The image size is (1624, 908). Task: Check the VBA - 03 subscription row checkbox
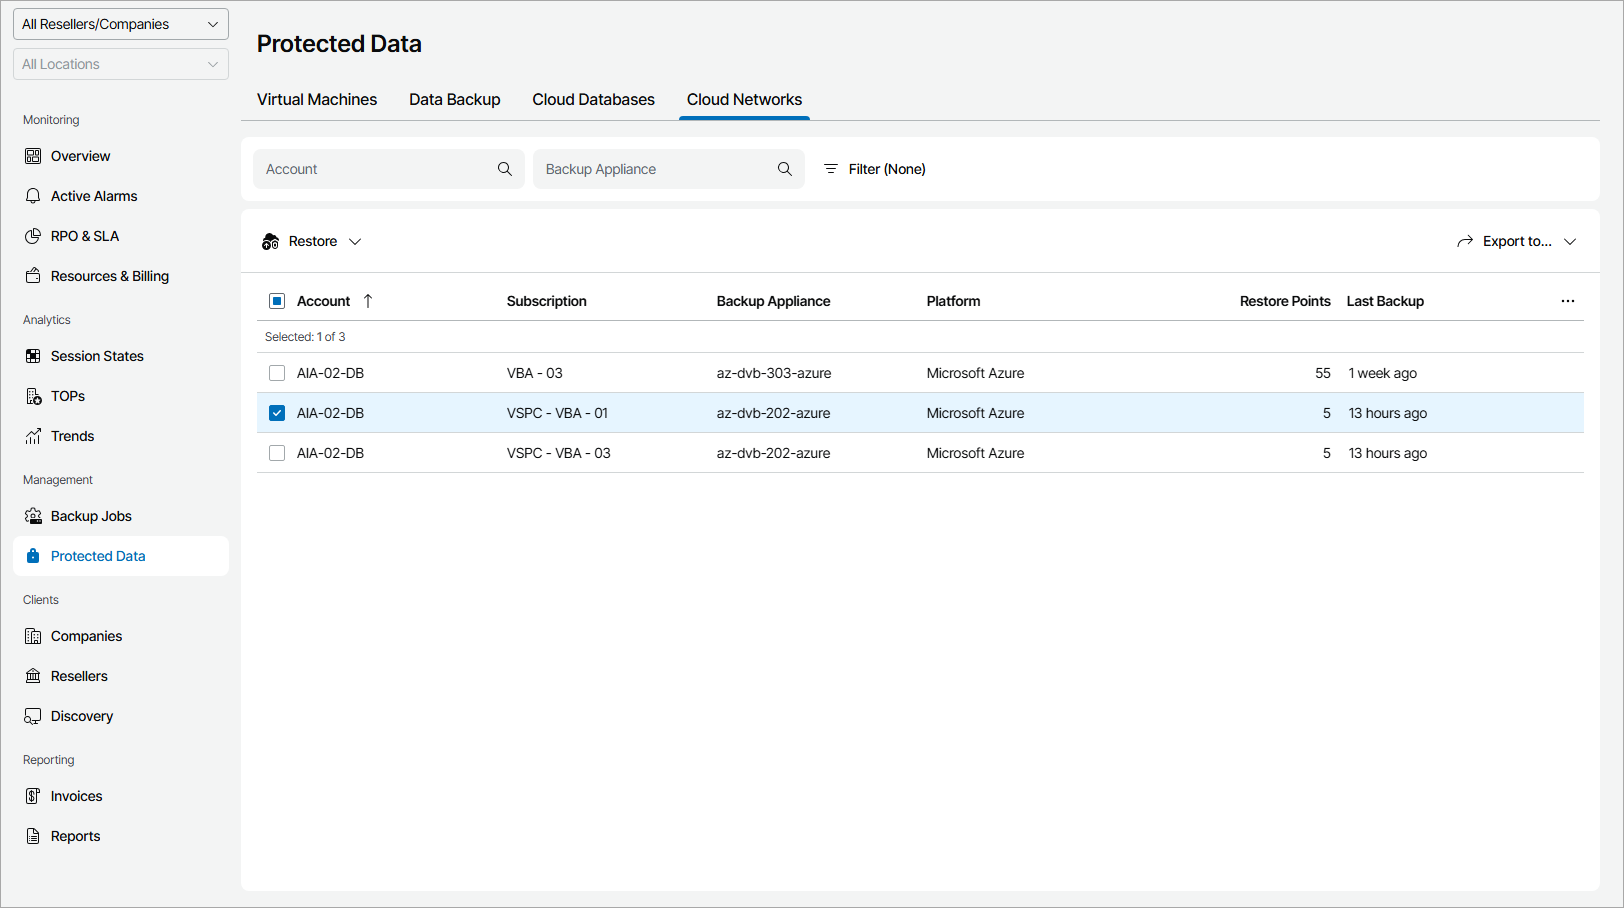(277, 373)
